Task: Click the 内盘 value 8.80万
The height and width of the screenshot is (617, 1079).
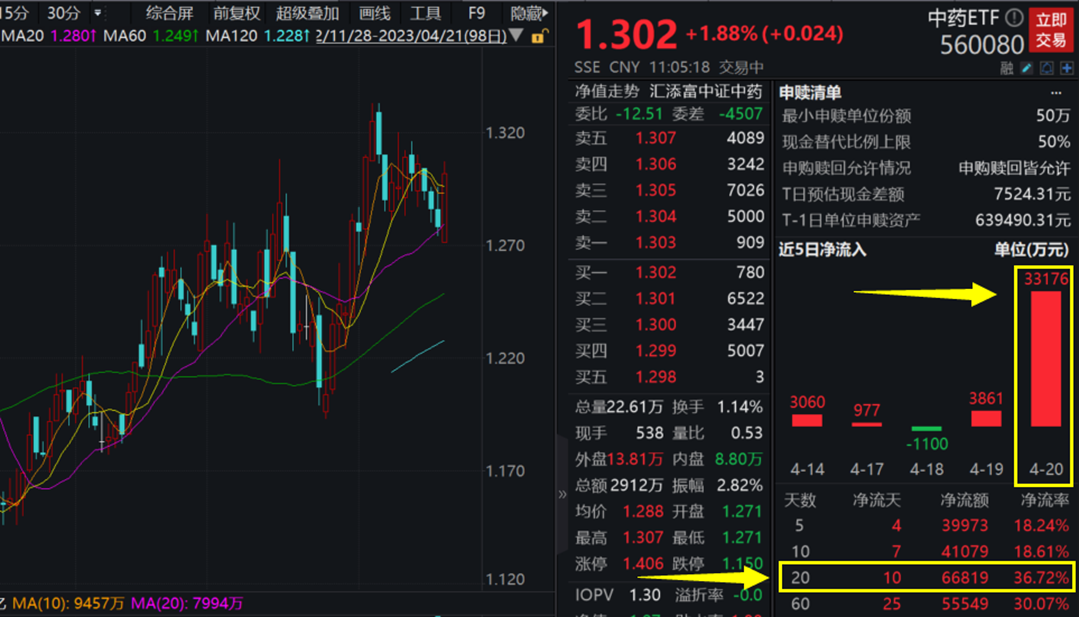Action: [739, 459]
